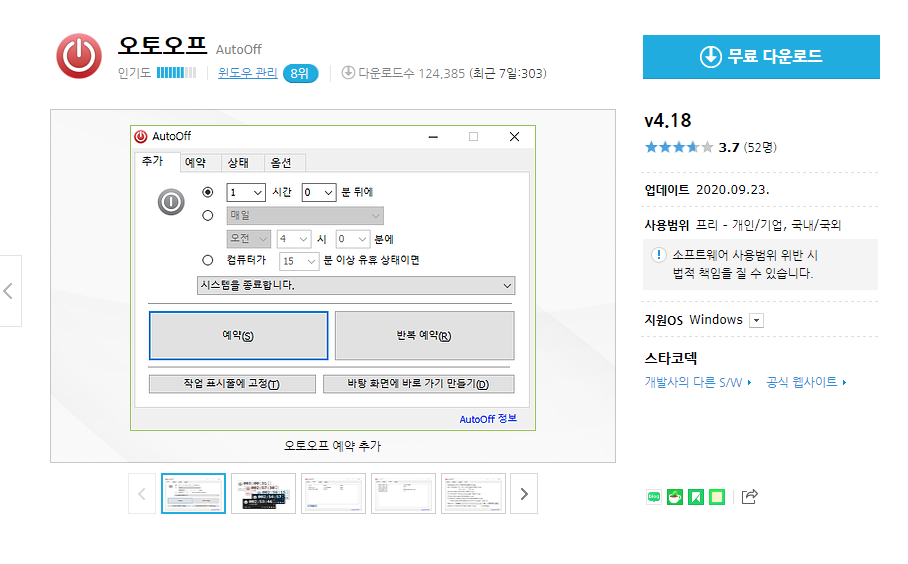908x564 pixels.
Task: Select the second dark timer thumbnail
Action: coord(263,493)
